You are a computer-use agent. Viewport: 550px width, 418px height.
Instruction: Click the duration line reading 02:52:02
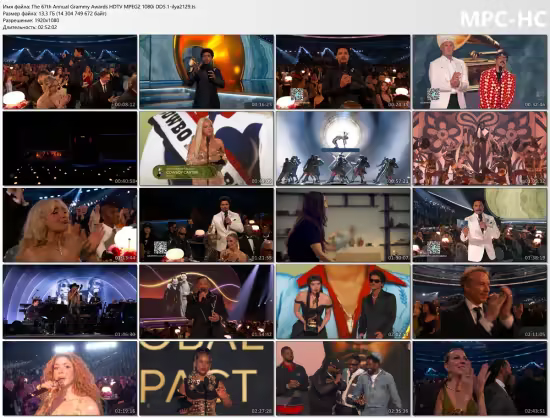point(30,27)
